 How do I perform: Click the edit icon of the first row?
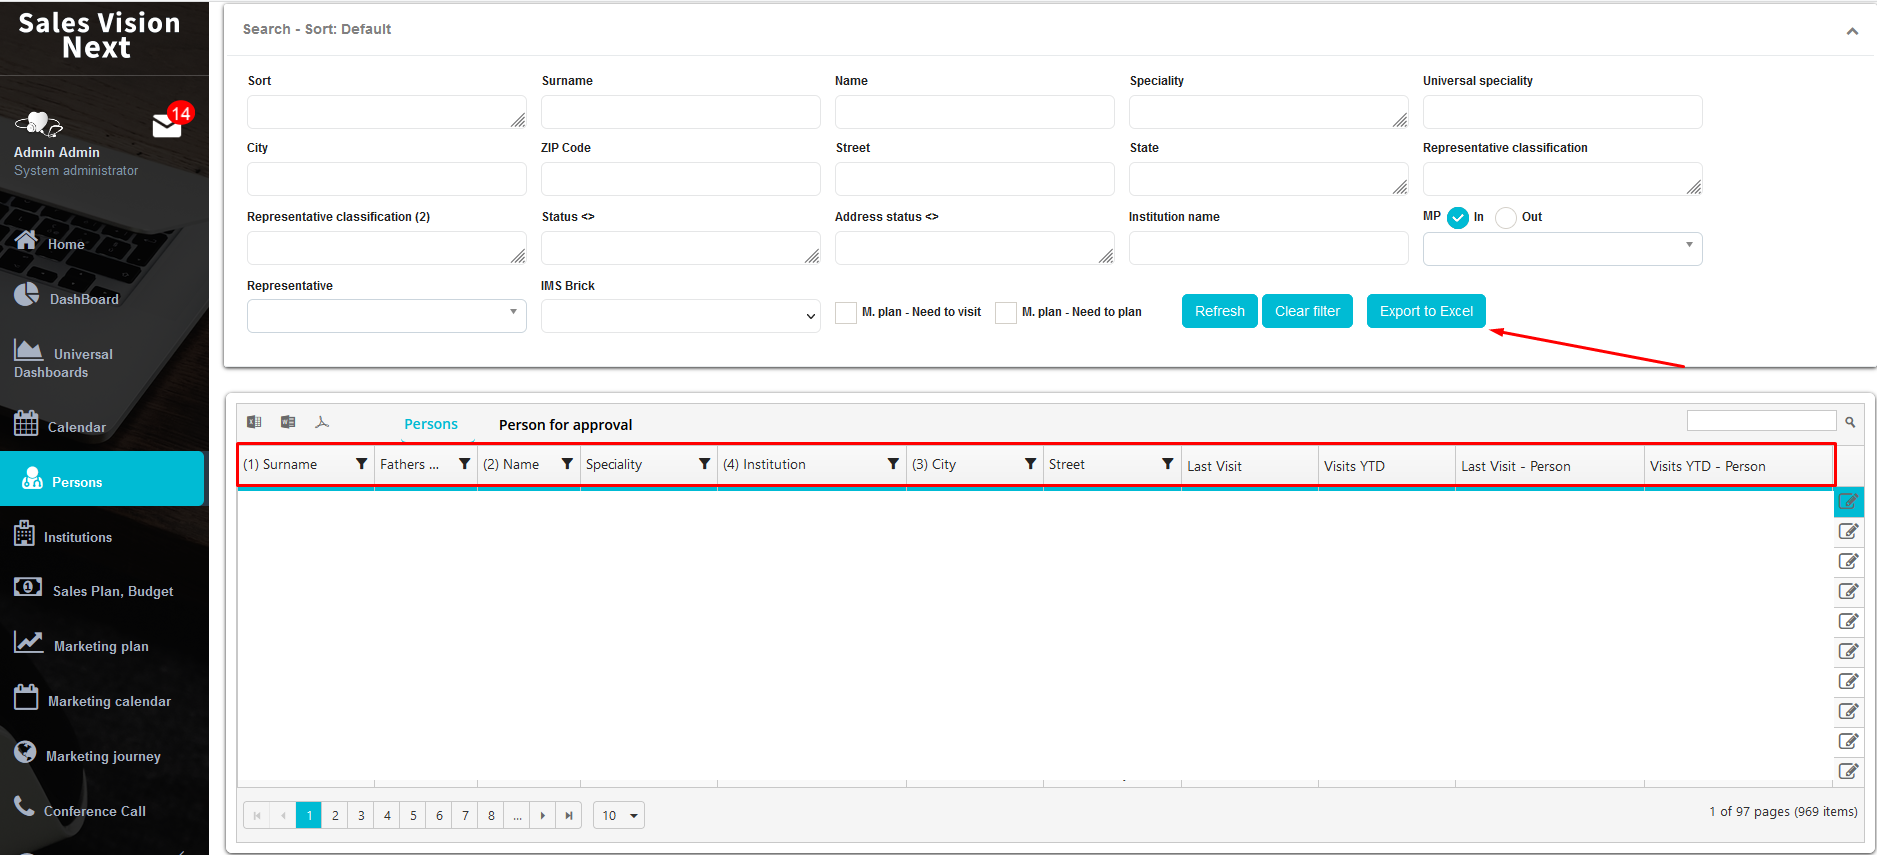(x=1848, y=502)
